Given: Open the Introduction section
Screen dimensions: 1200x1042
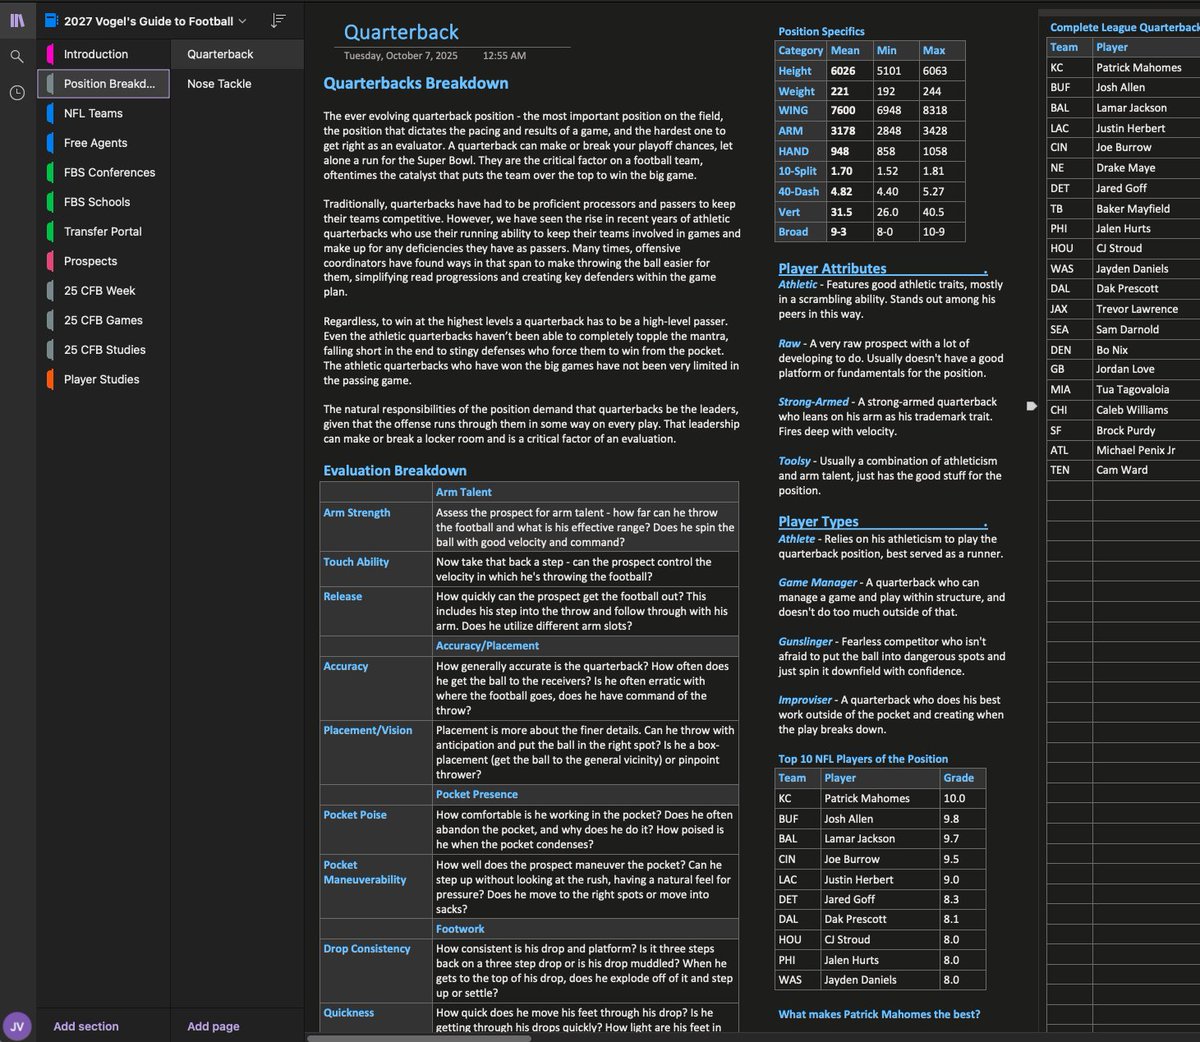Looking at the screenshot, I should [104, 54].
